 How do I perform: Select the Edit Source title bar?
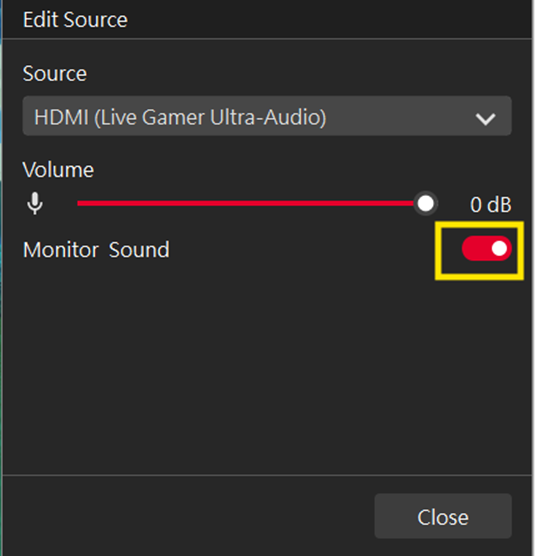click(267, 19)
